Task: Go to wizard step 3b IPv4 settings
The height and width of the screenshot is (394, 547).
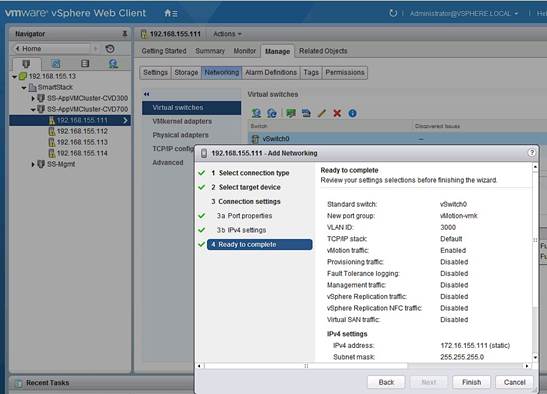Action: click(241, 230)
